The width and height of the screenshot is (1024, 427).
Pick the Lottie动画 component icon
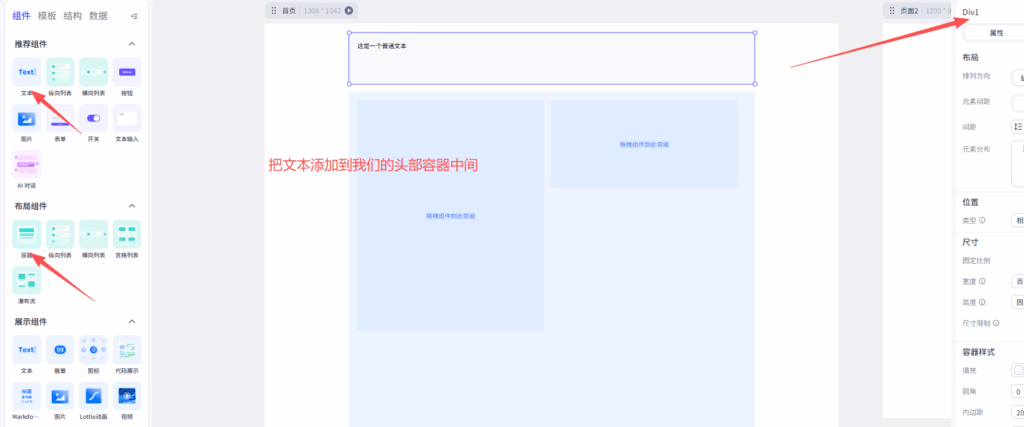pyautogui.click(x=94, y=396)
